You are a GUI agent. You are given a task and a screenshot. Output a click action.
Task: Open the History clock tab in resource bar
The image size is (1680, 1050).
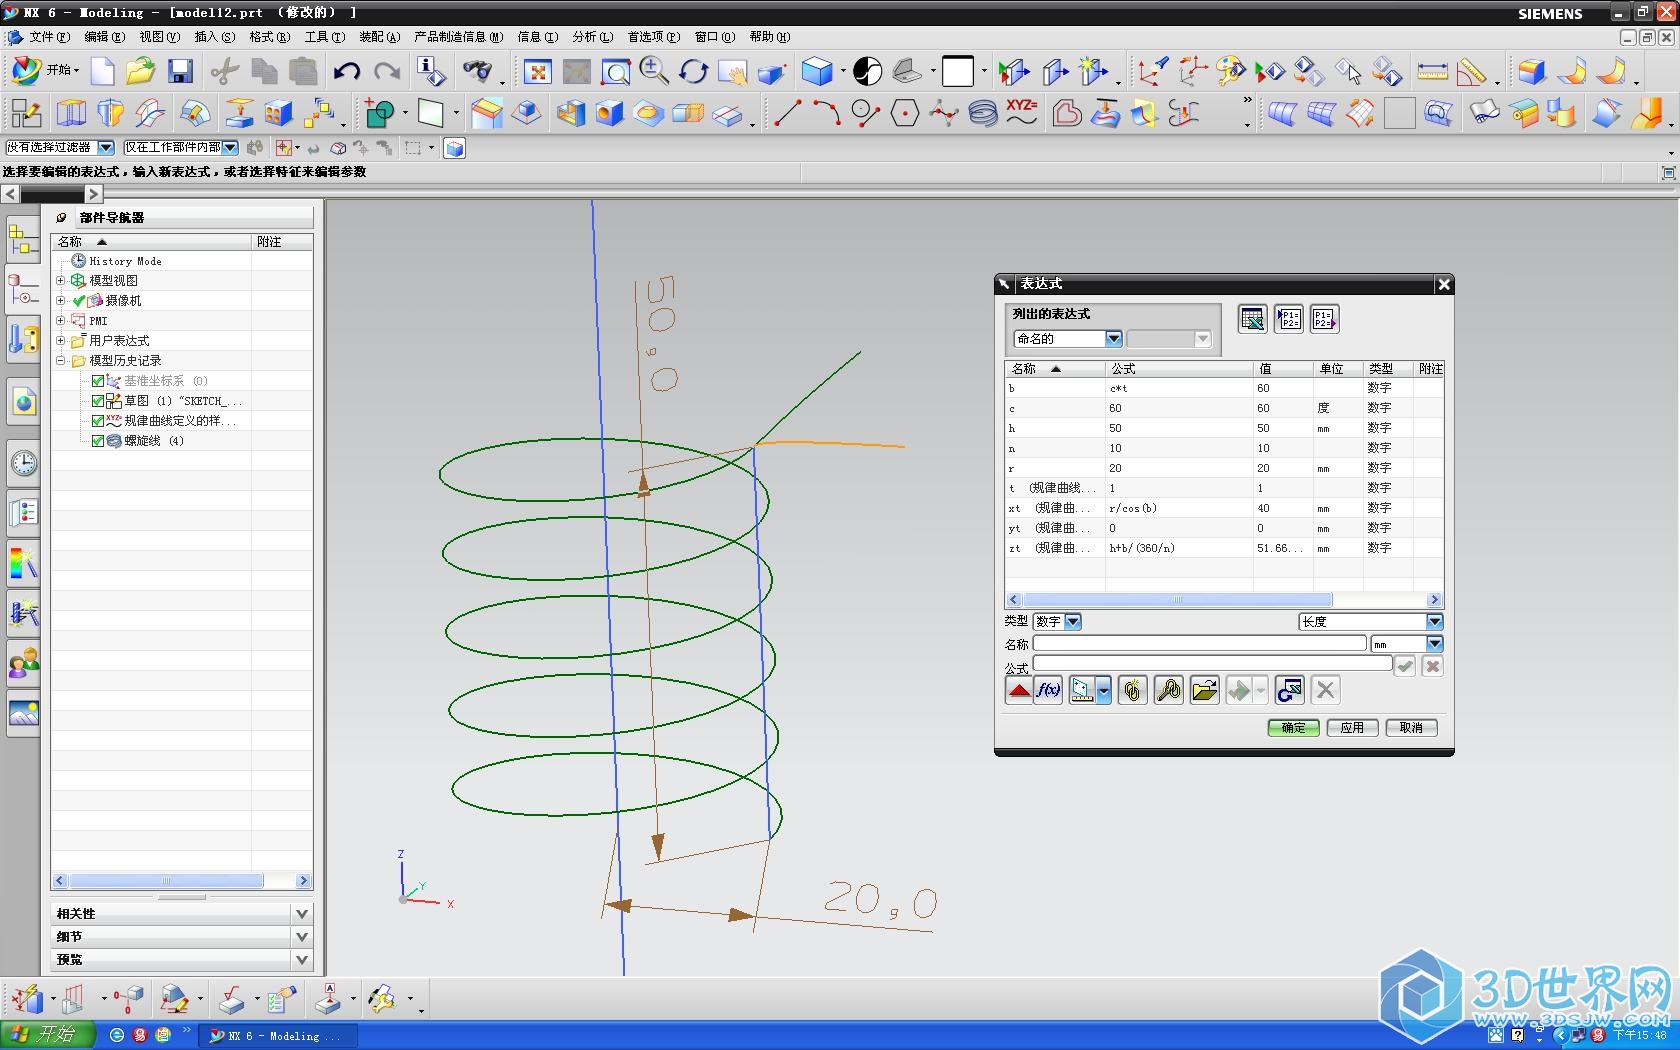(24, 463)
